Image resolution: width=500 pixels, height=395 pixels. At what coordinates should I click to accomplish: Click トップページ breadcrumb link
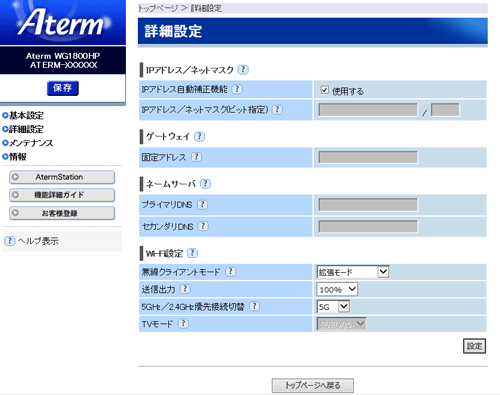point(158,8)
